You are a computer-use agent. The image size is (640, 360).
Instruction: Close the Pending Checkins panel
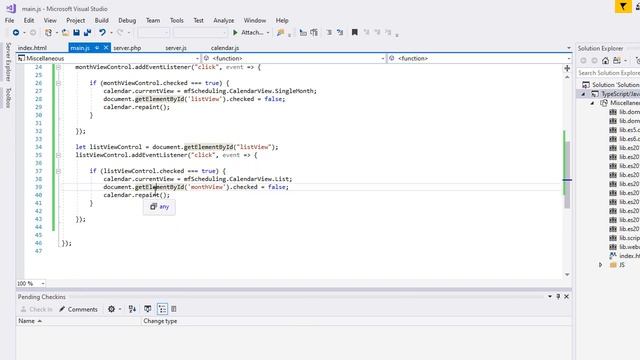pos(567,296)
